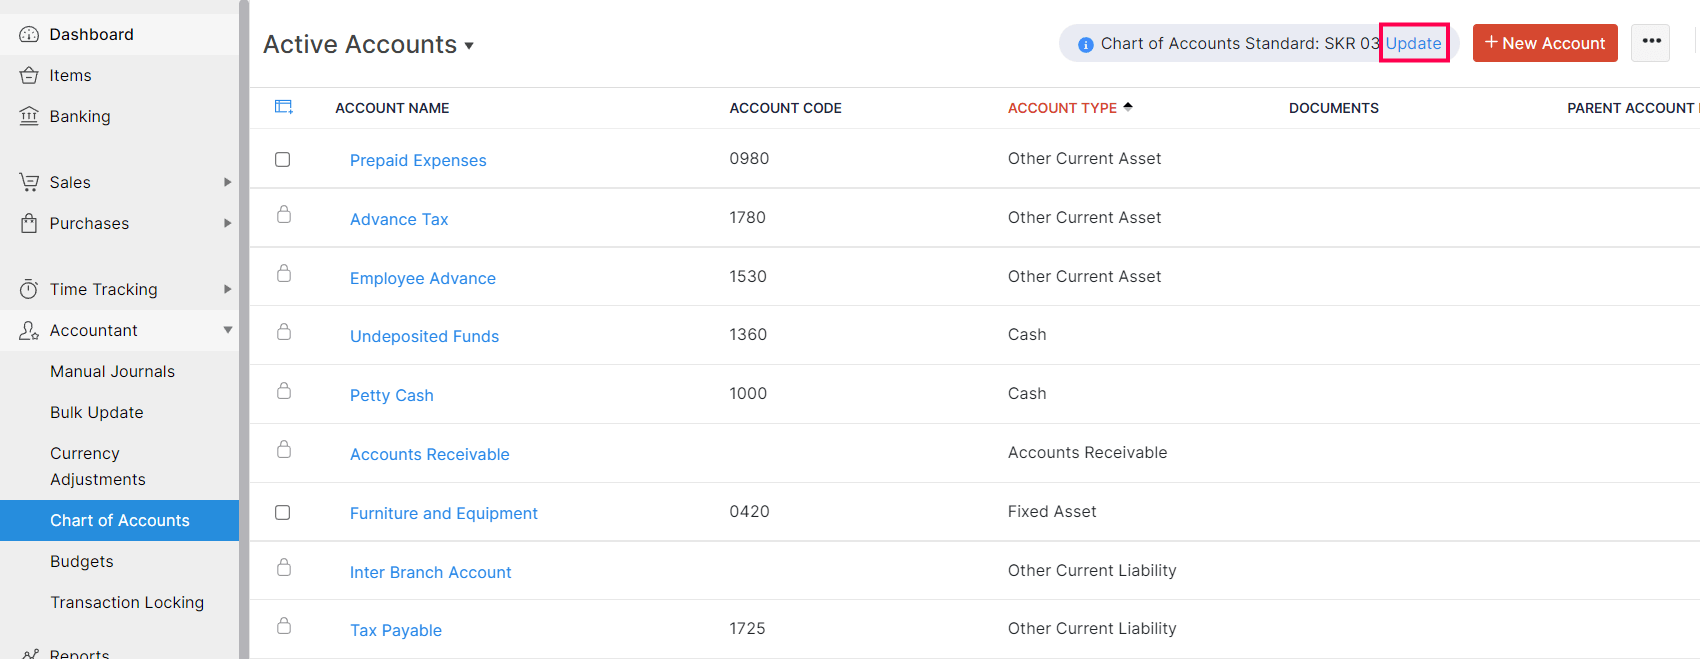Click the Banking building icon
The width and height of the screenshot is (1700, 659).
tap(29, 116)
